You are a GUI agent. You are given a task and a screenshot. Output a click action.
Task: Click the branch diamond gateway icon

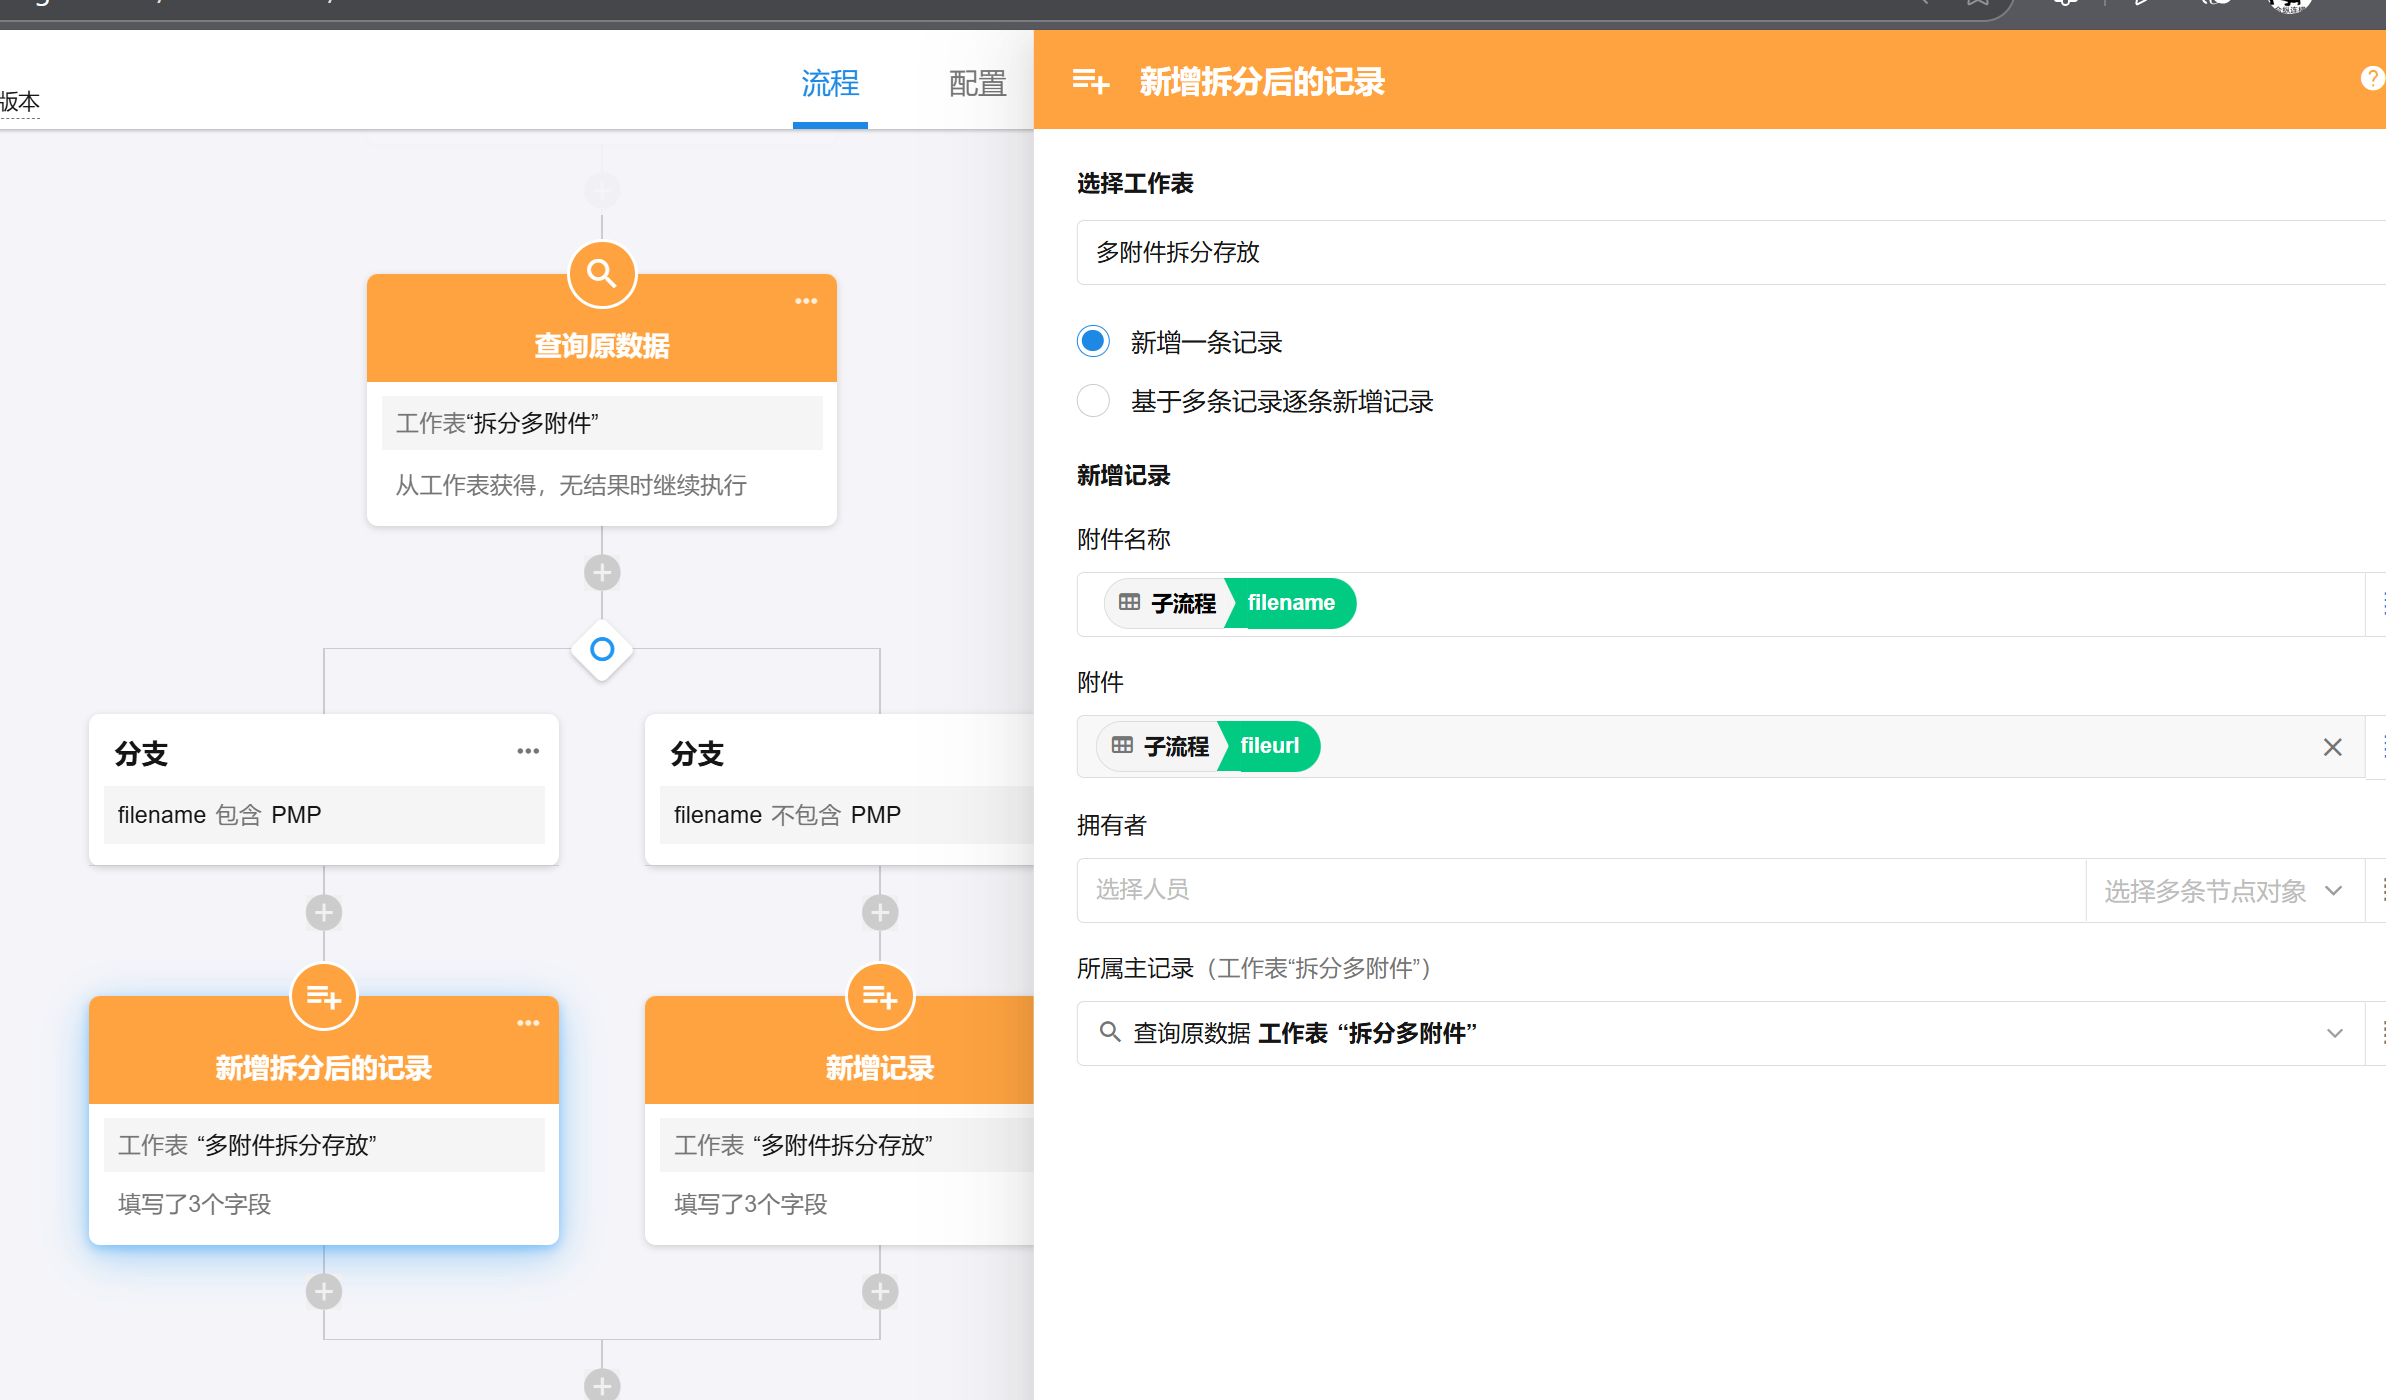click(x=601, y=649)
